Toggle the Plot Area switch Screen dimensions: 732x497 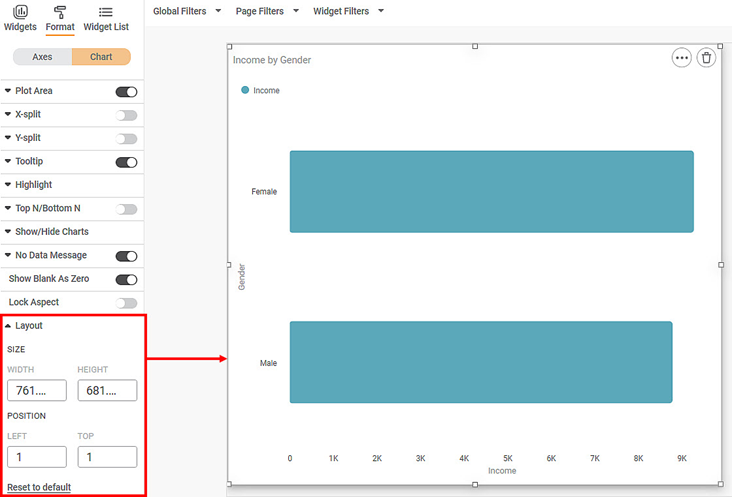click(126, 92)
